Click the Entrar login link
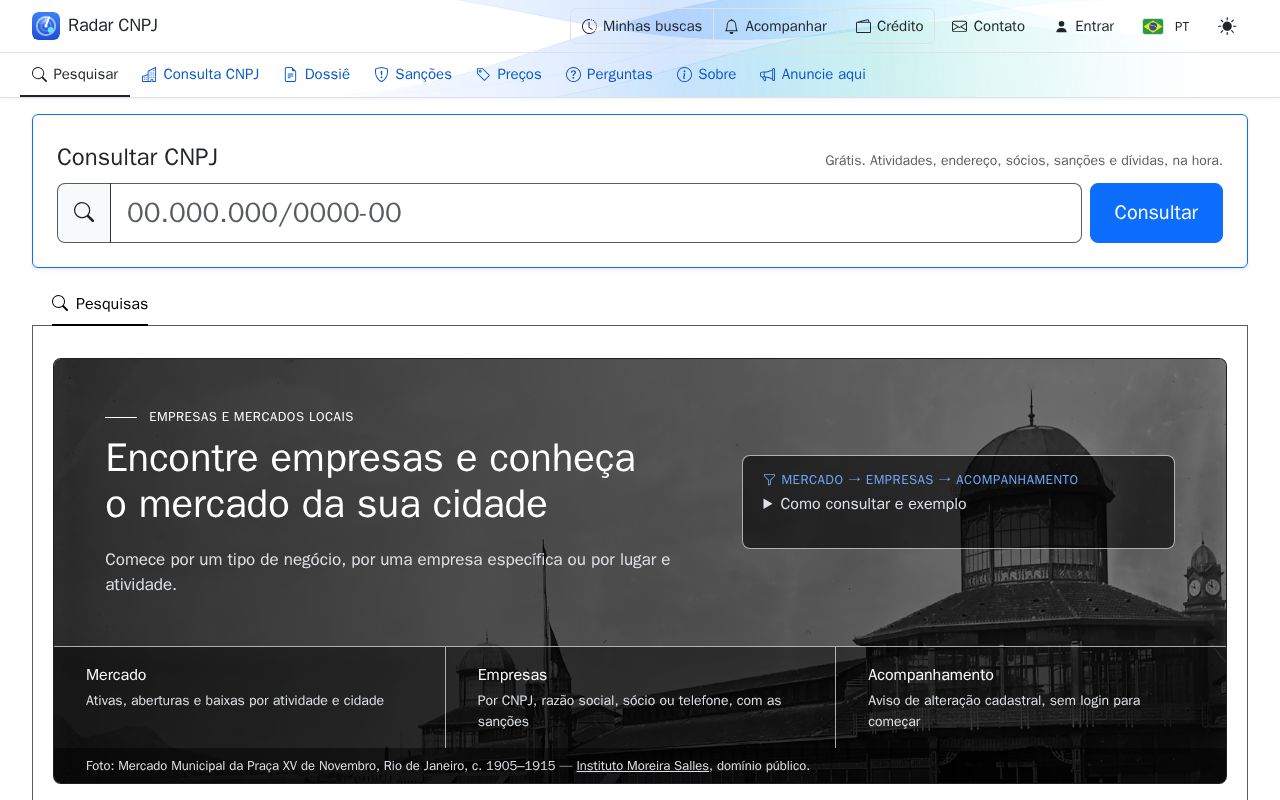 point(1084,27)
